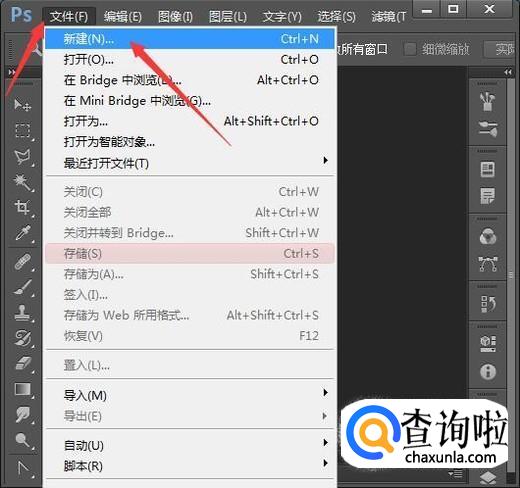
Task: Select the Crop tool
Action: [23, 207]
